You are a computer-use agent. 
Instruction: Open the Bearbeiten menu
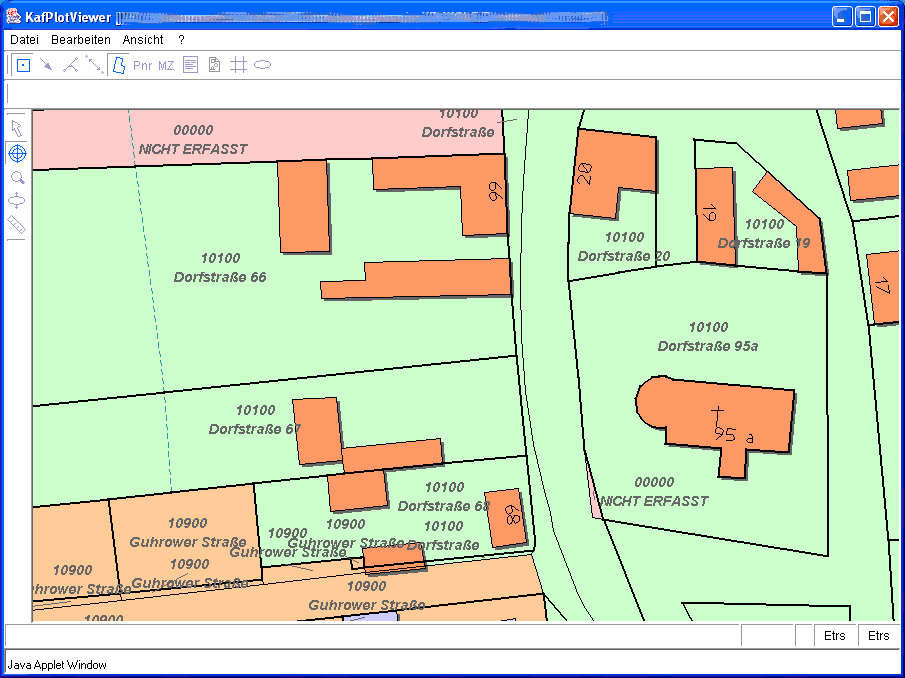[81, 40]
